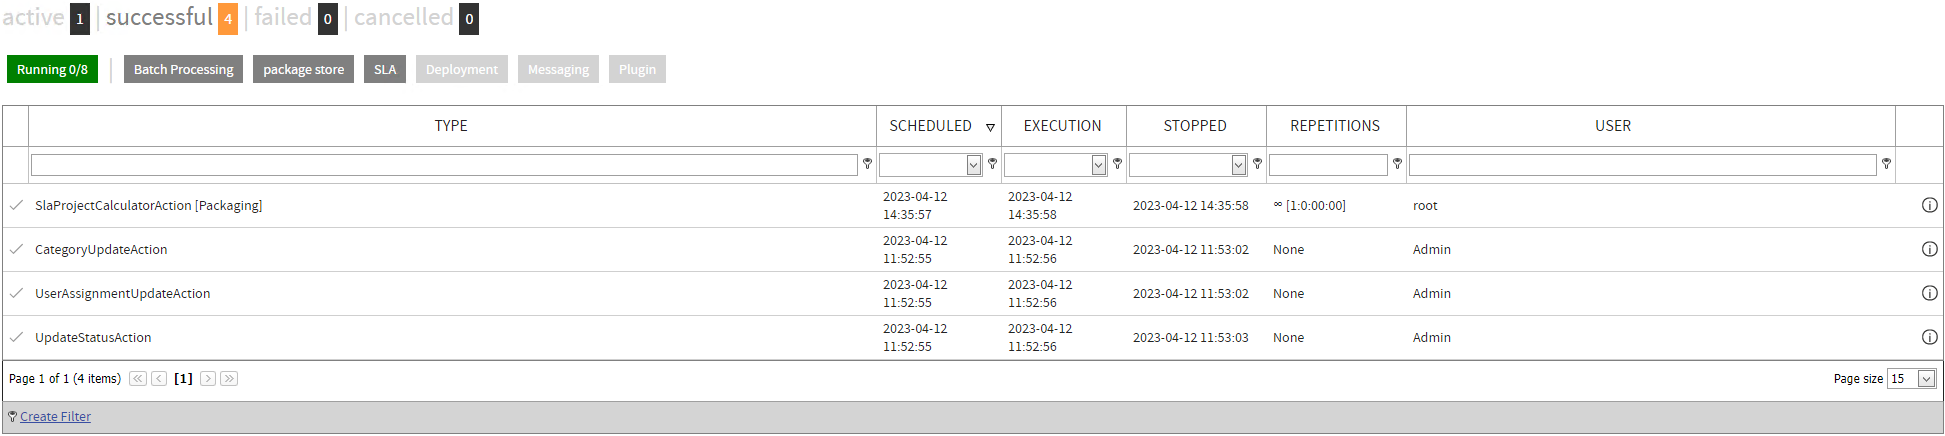Click info icon for UserAssignmentUpdateAction row
1945x436 pixels.
tap(1929, 293)
